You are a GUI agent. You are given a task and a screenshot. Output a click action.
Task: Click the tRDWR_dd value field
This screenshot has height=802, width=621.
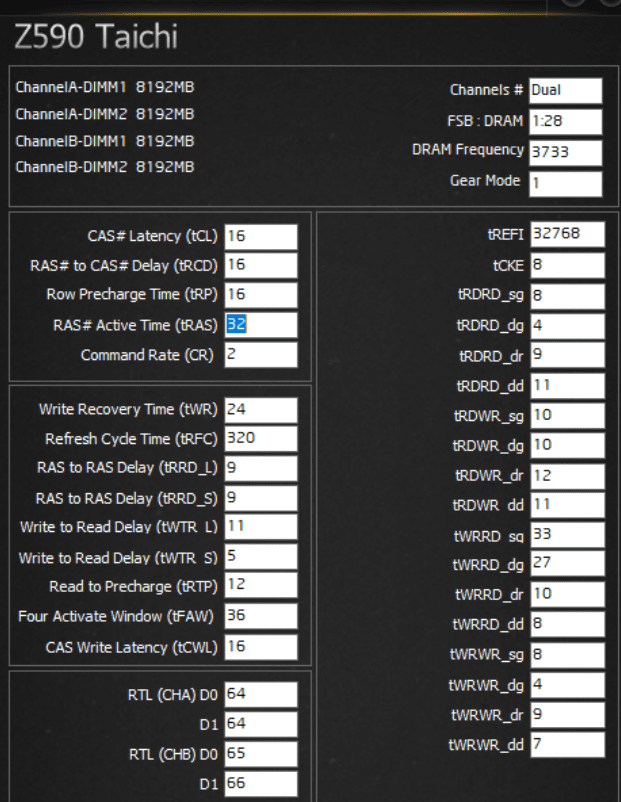coord(567,505)
